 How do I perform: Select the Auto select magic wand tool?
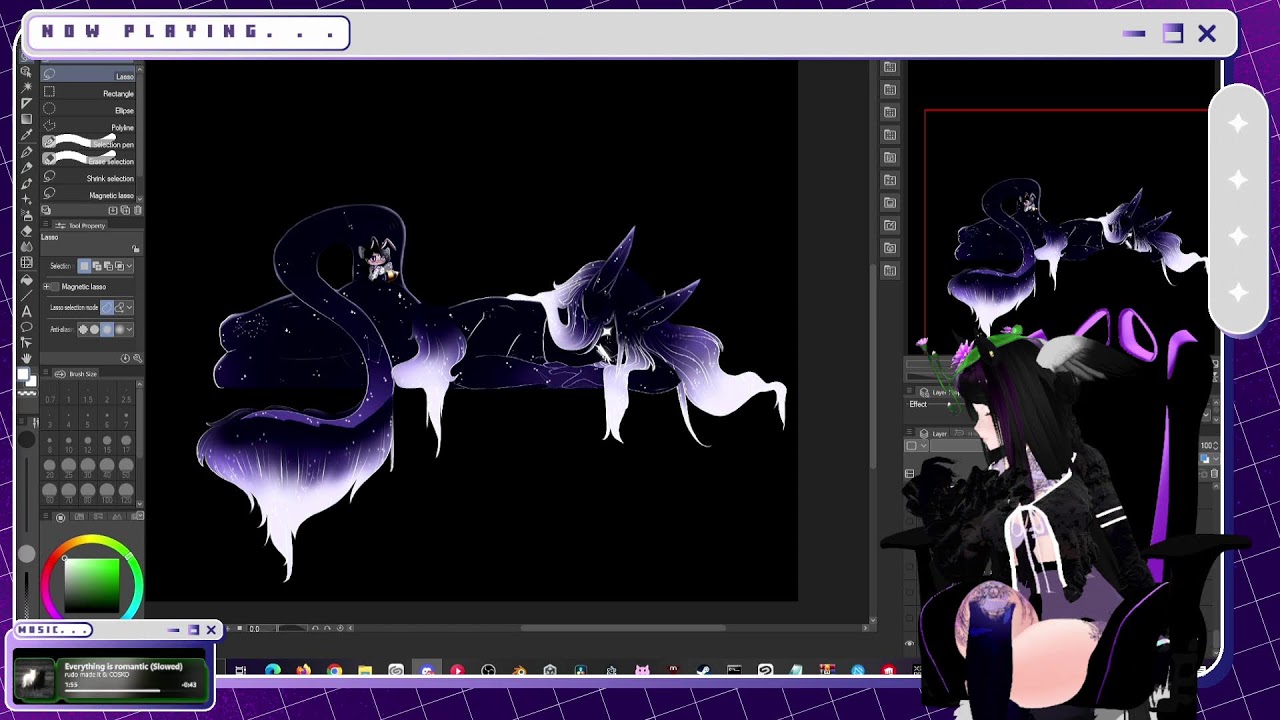tap(27, 86)
